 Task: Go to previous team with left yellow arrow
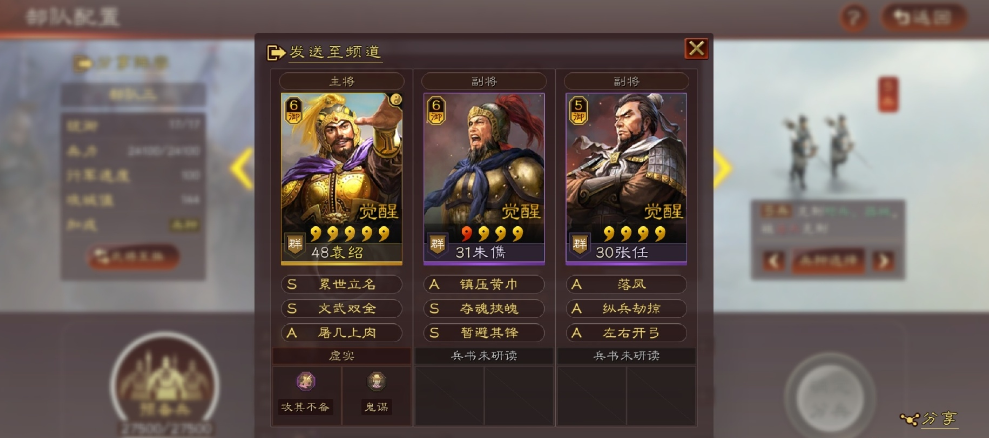point(241,169)
